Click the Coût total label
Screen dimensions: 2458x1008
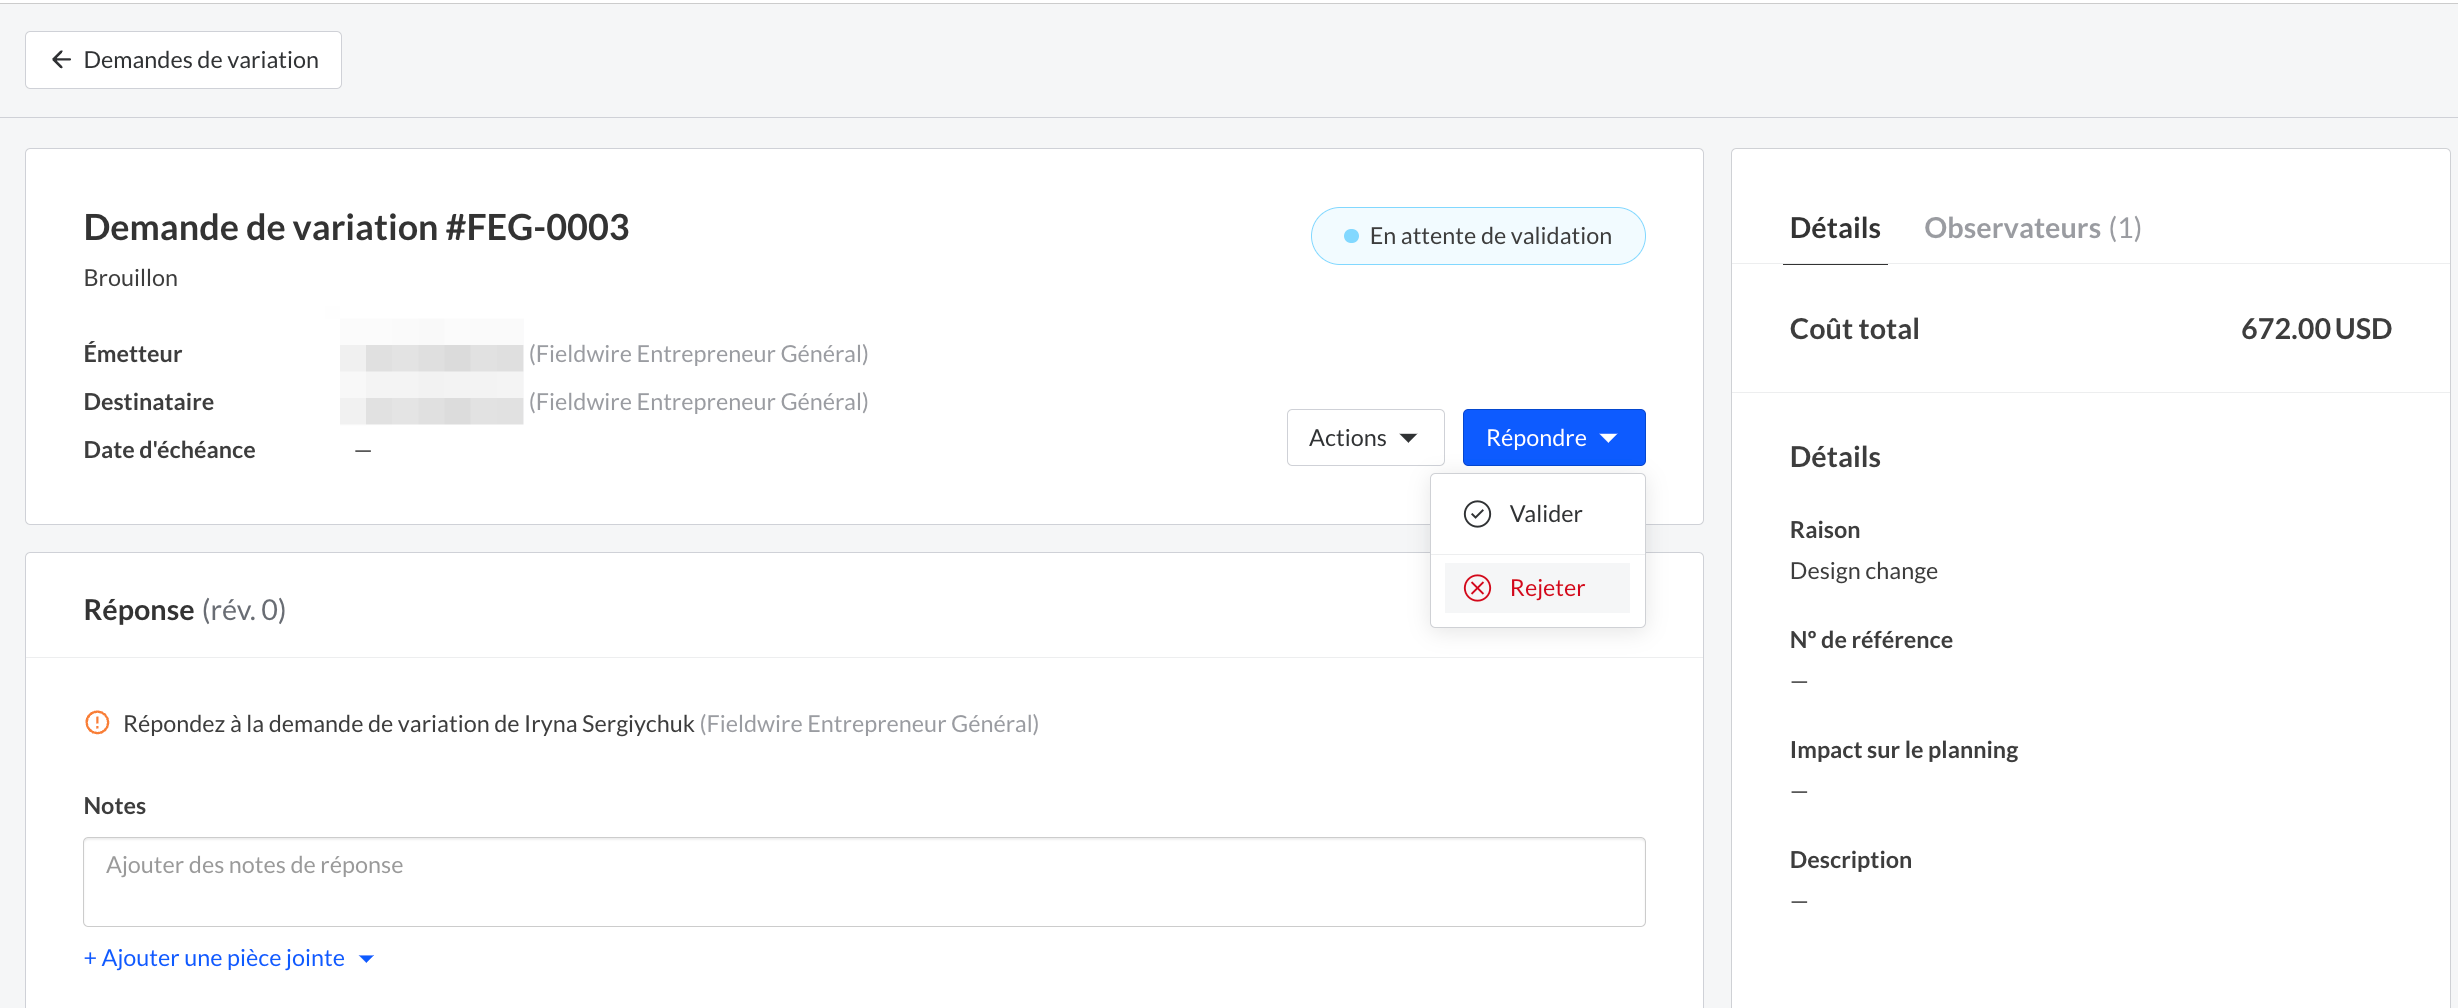(x=1854, y=329)
